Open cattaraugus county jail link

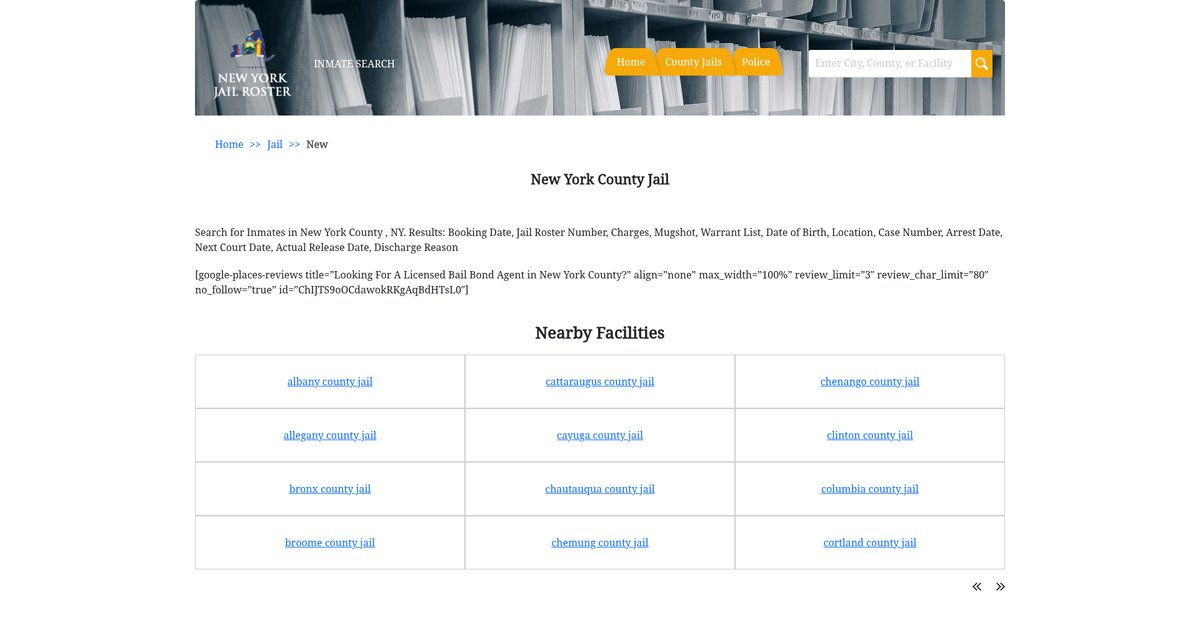point(600,382)
